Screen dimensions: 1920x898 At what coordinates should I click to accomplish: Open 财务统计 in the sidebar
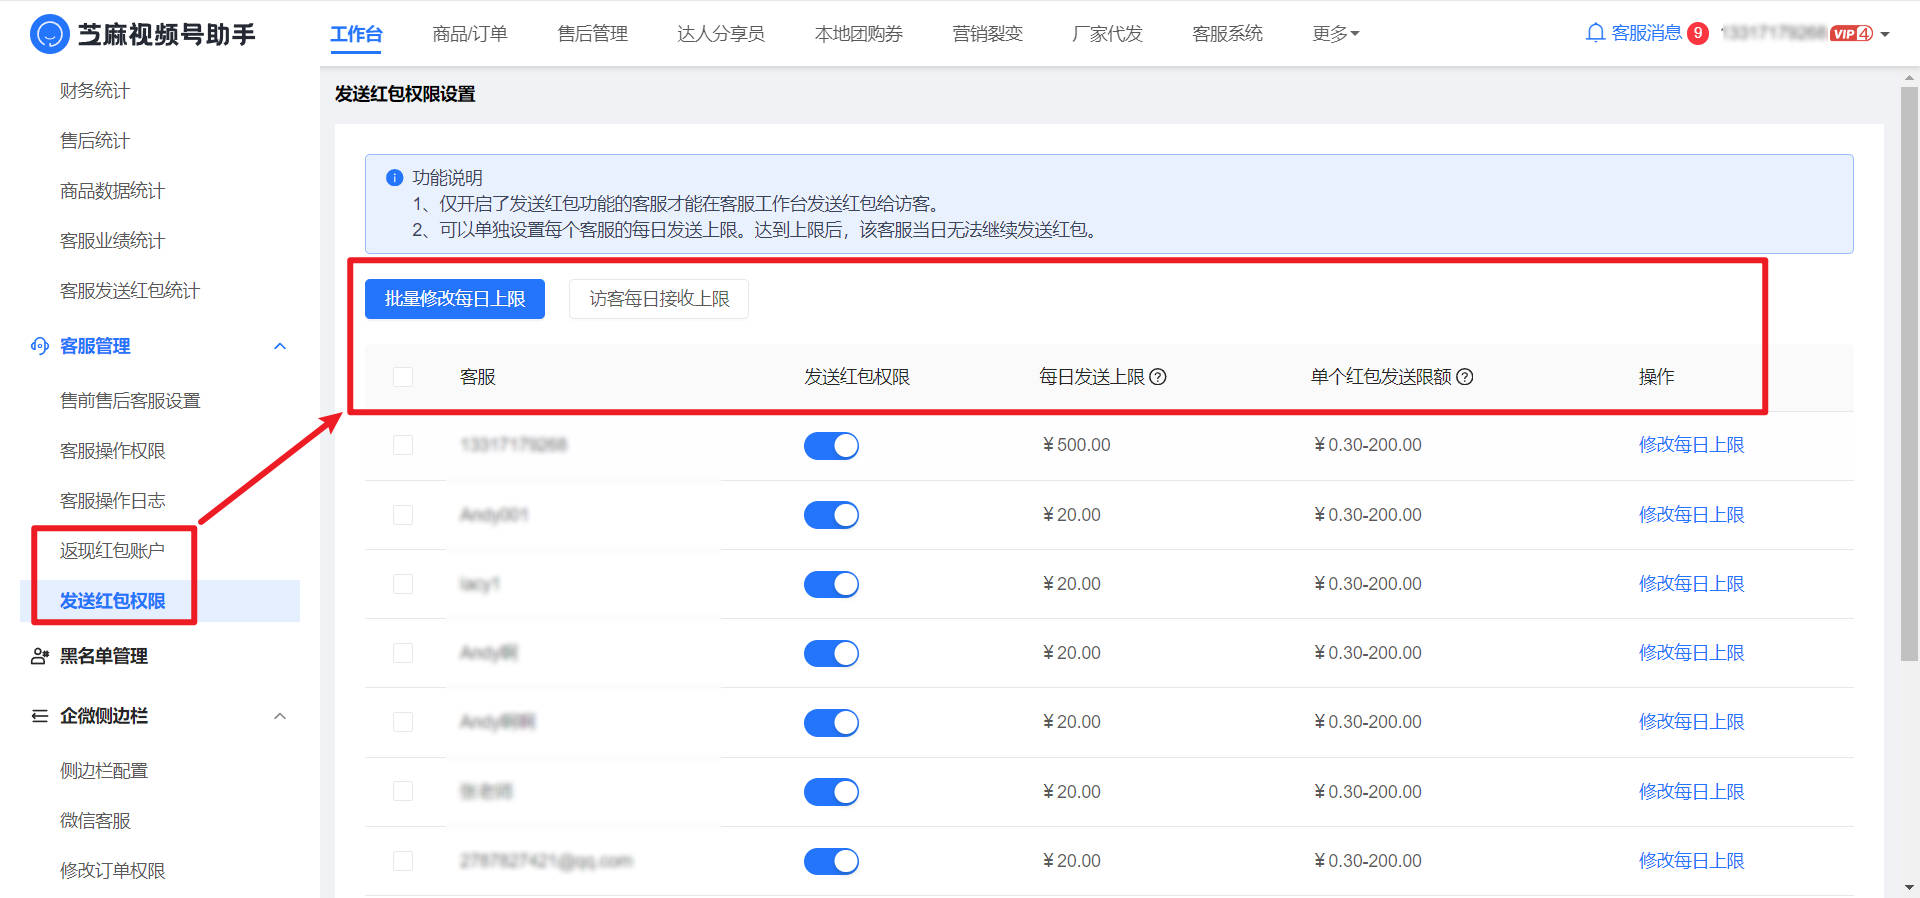tap(95, 91)
